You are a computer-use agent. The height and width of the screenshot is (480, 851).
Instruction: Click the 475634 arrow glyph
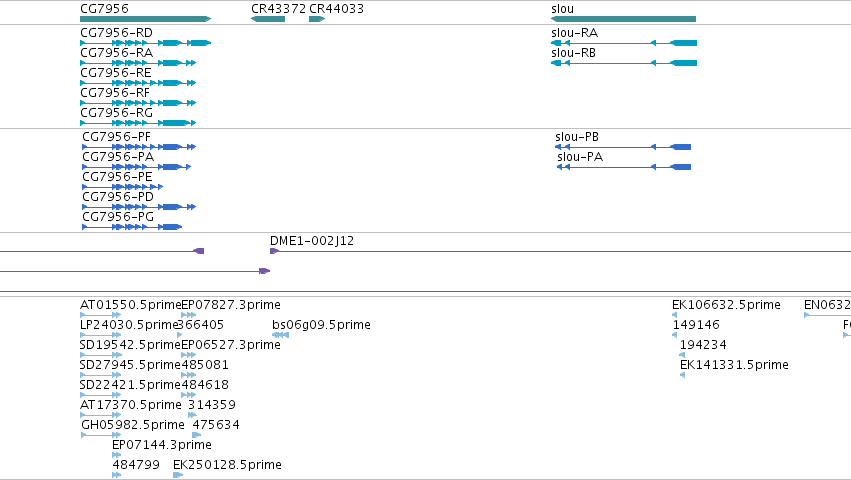point(196,435)
